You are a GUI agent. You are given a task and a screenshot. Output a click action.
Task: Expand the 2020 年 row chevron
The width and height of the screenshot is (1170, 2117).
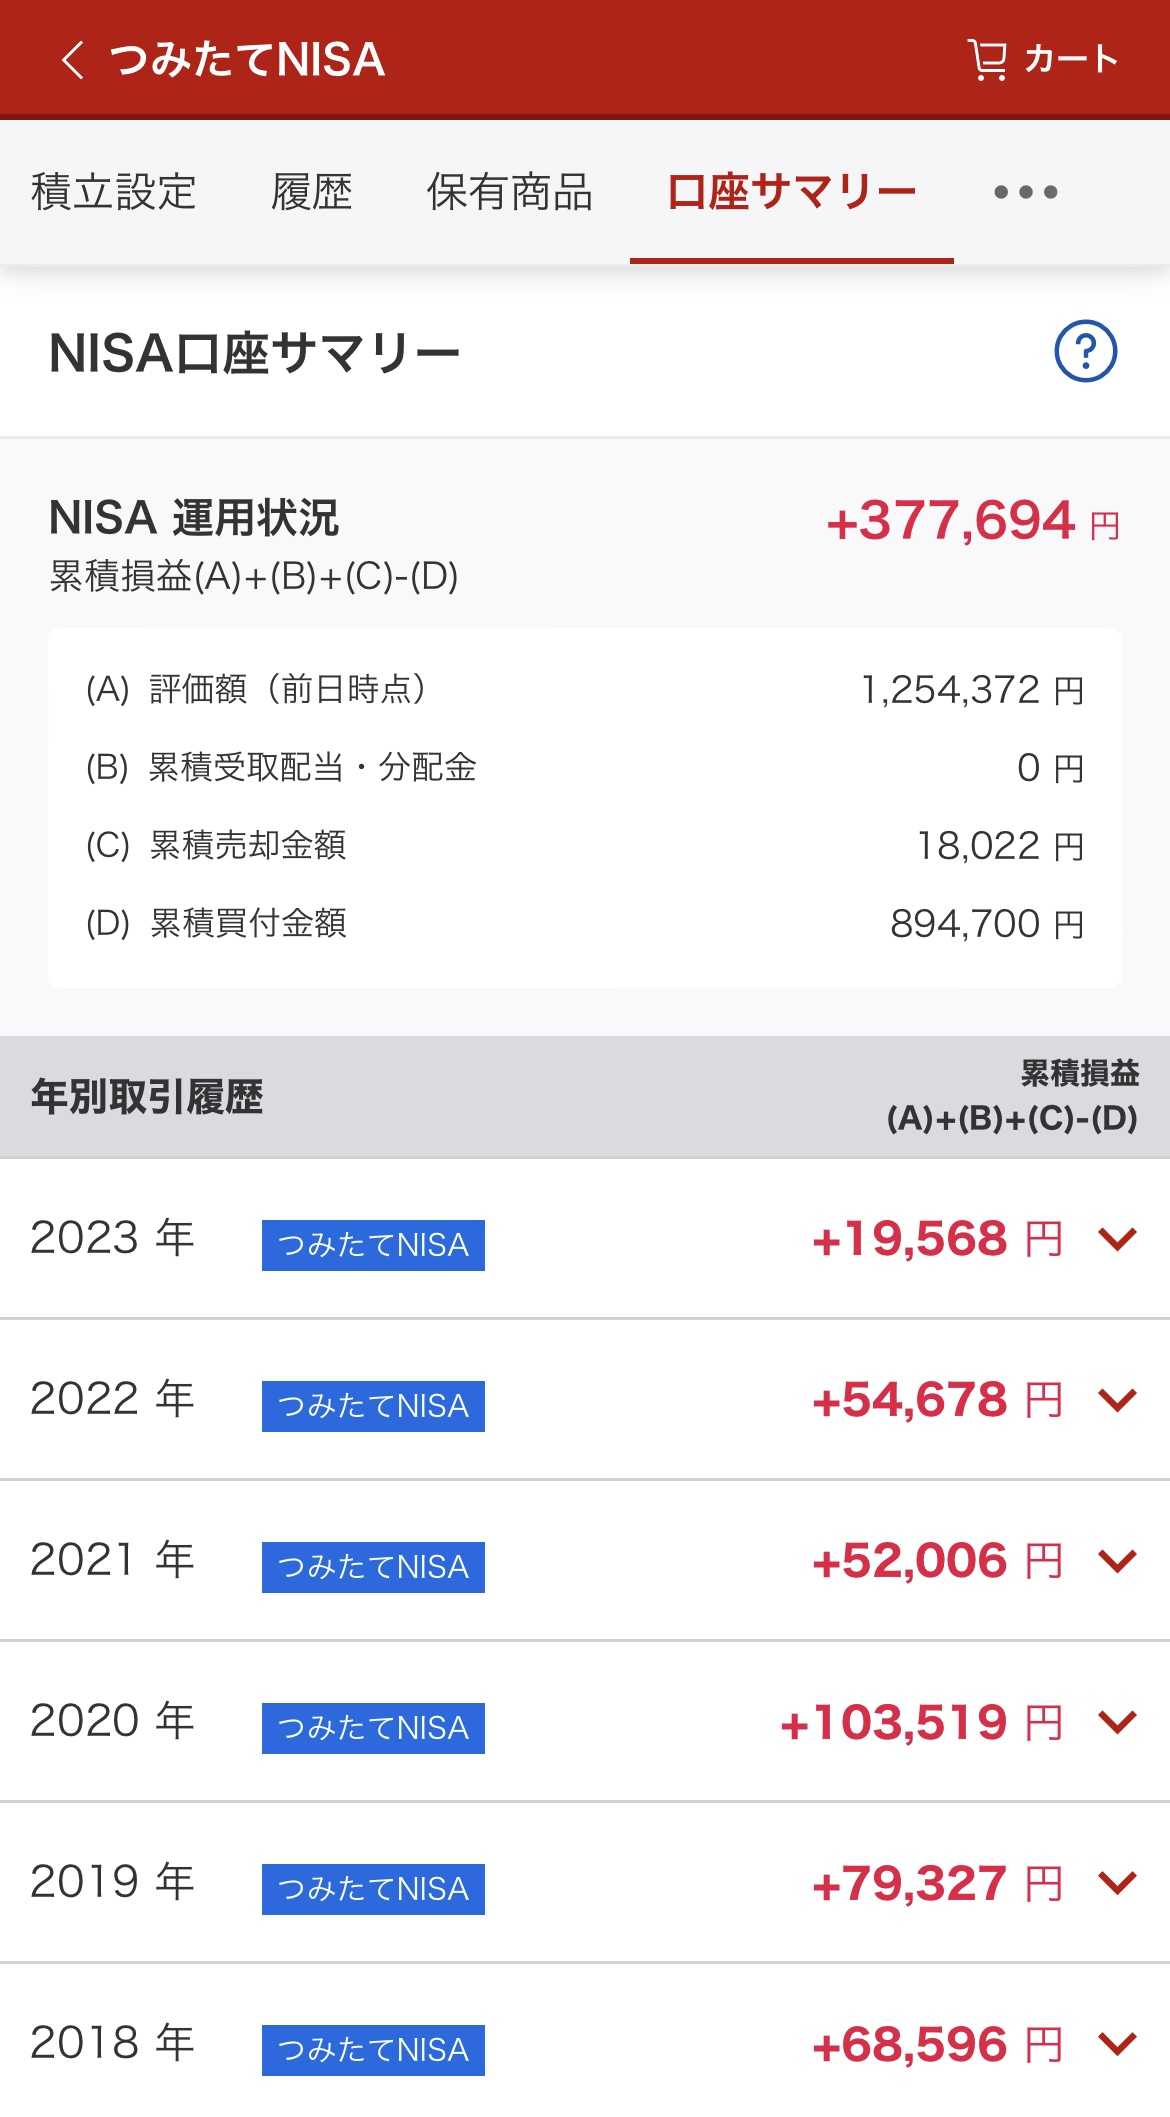[1117, 1723]
